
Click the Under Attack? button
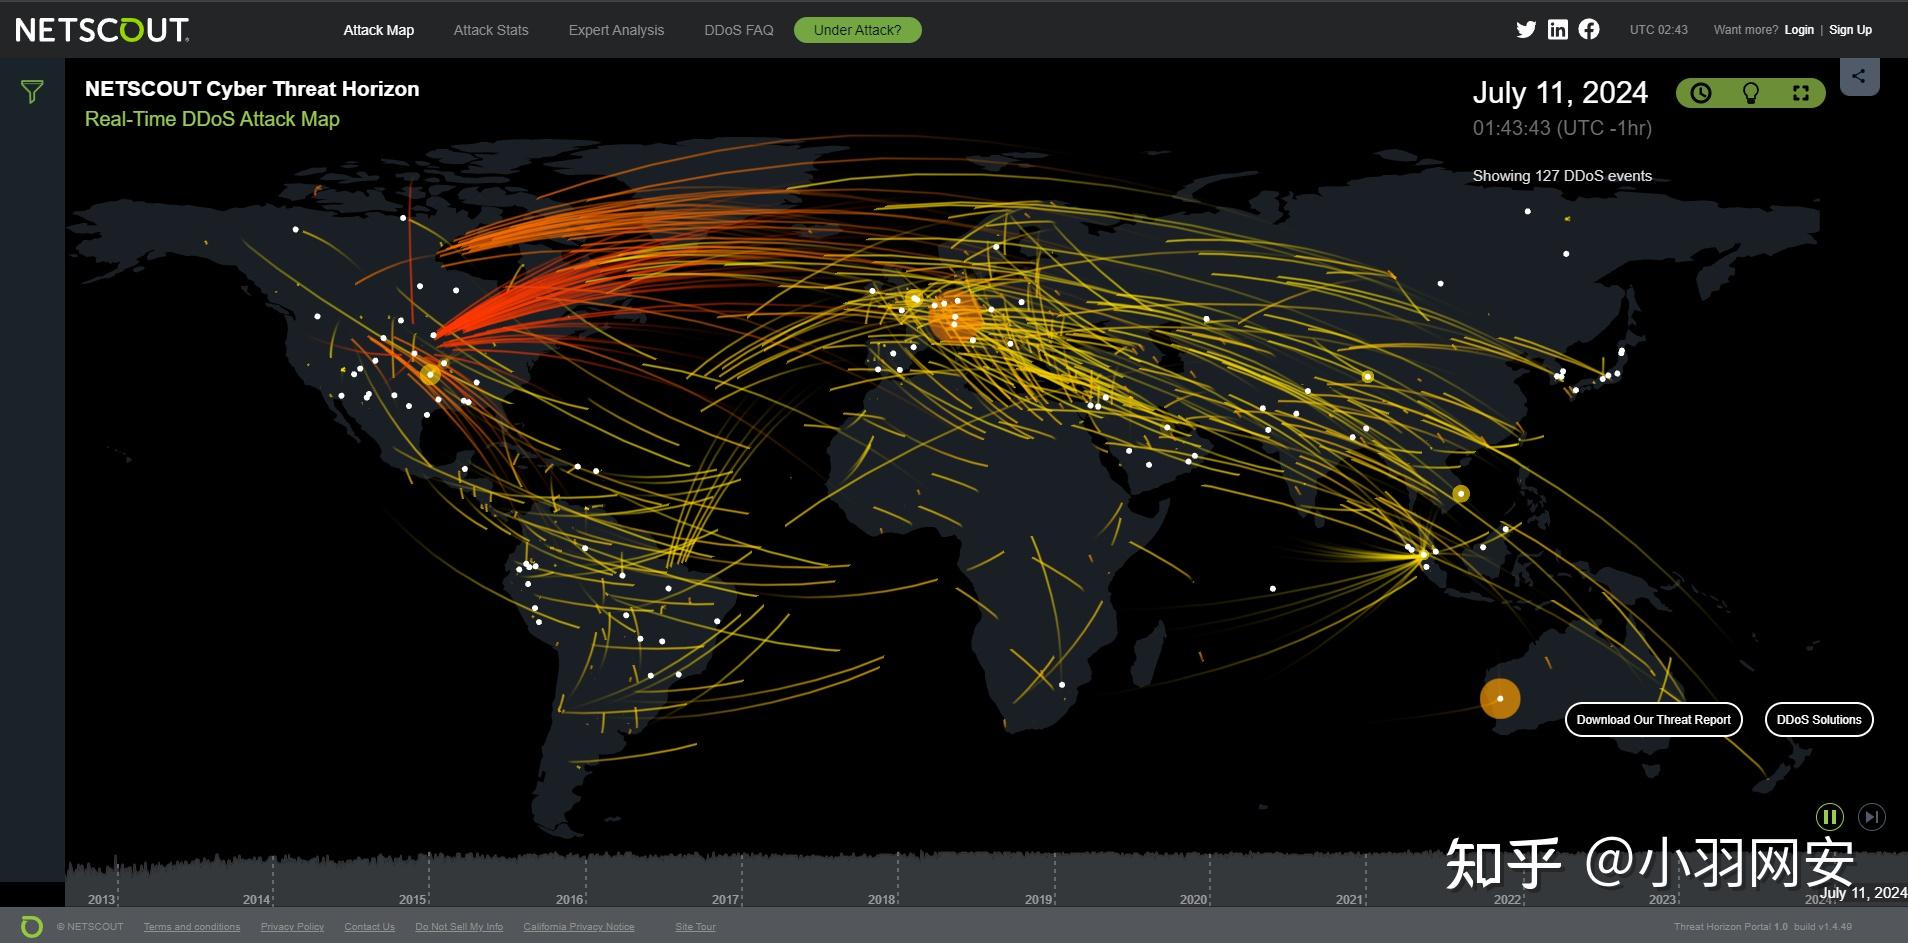(x=858, y=30)
